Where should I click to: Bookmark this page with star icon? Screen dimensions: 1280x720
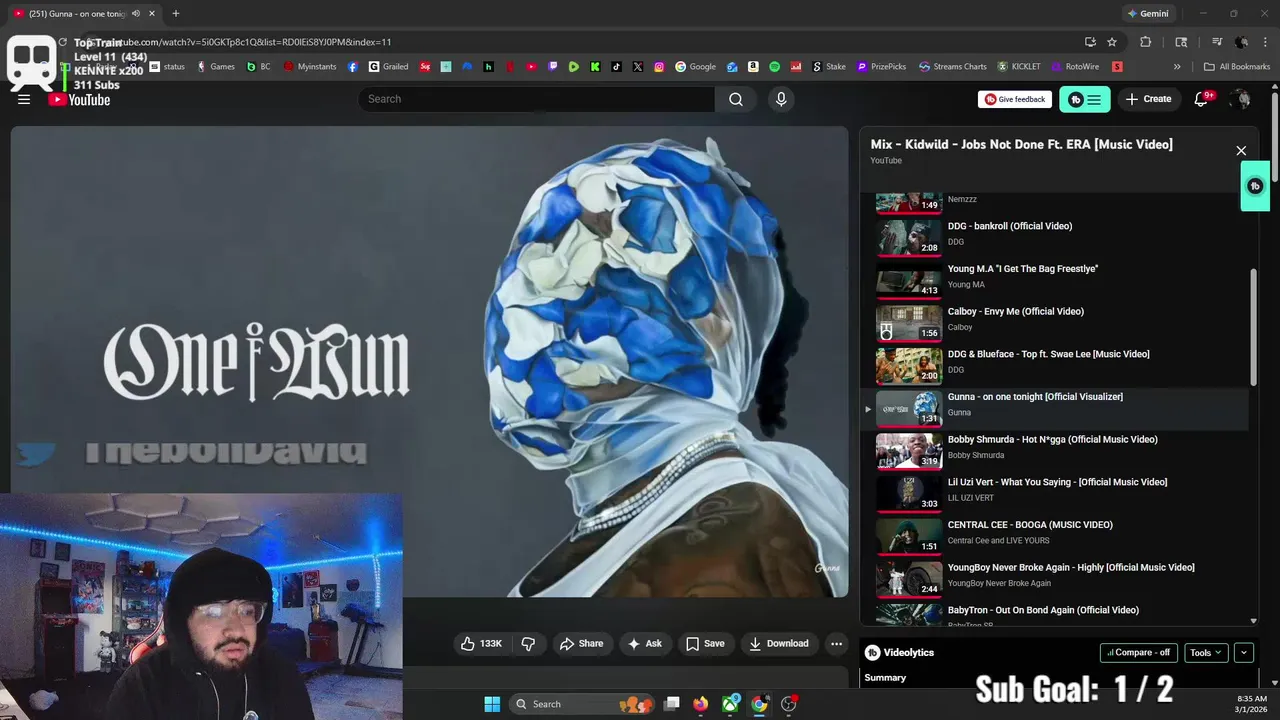pyautogui.click(x=1112, y=42)
